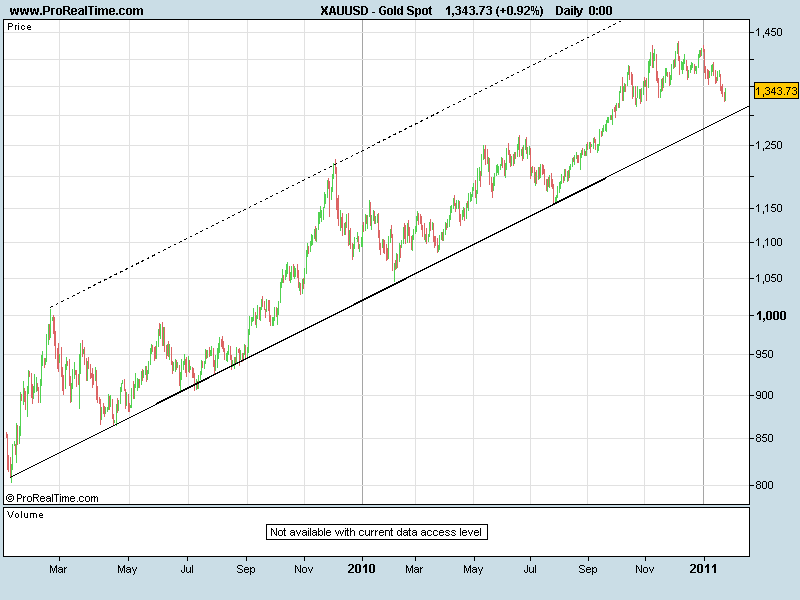Click the Jul label before 2010 on time axis
The width and height of the screenshot is (800, 600).
click(x=187, y=569)
